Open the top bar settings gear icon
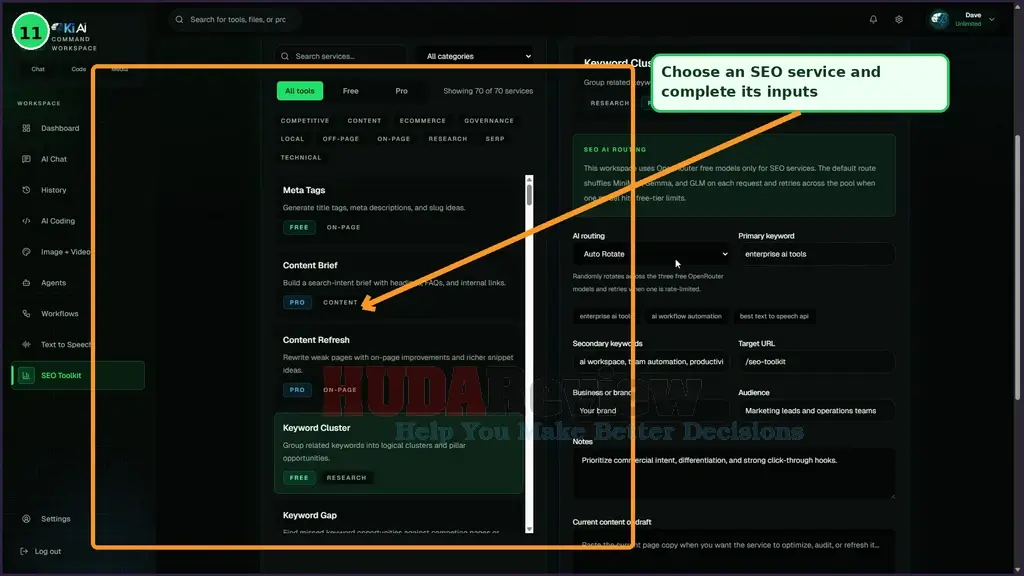 tap(899, 20)
